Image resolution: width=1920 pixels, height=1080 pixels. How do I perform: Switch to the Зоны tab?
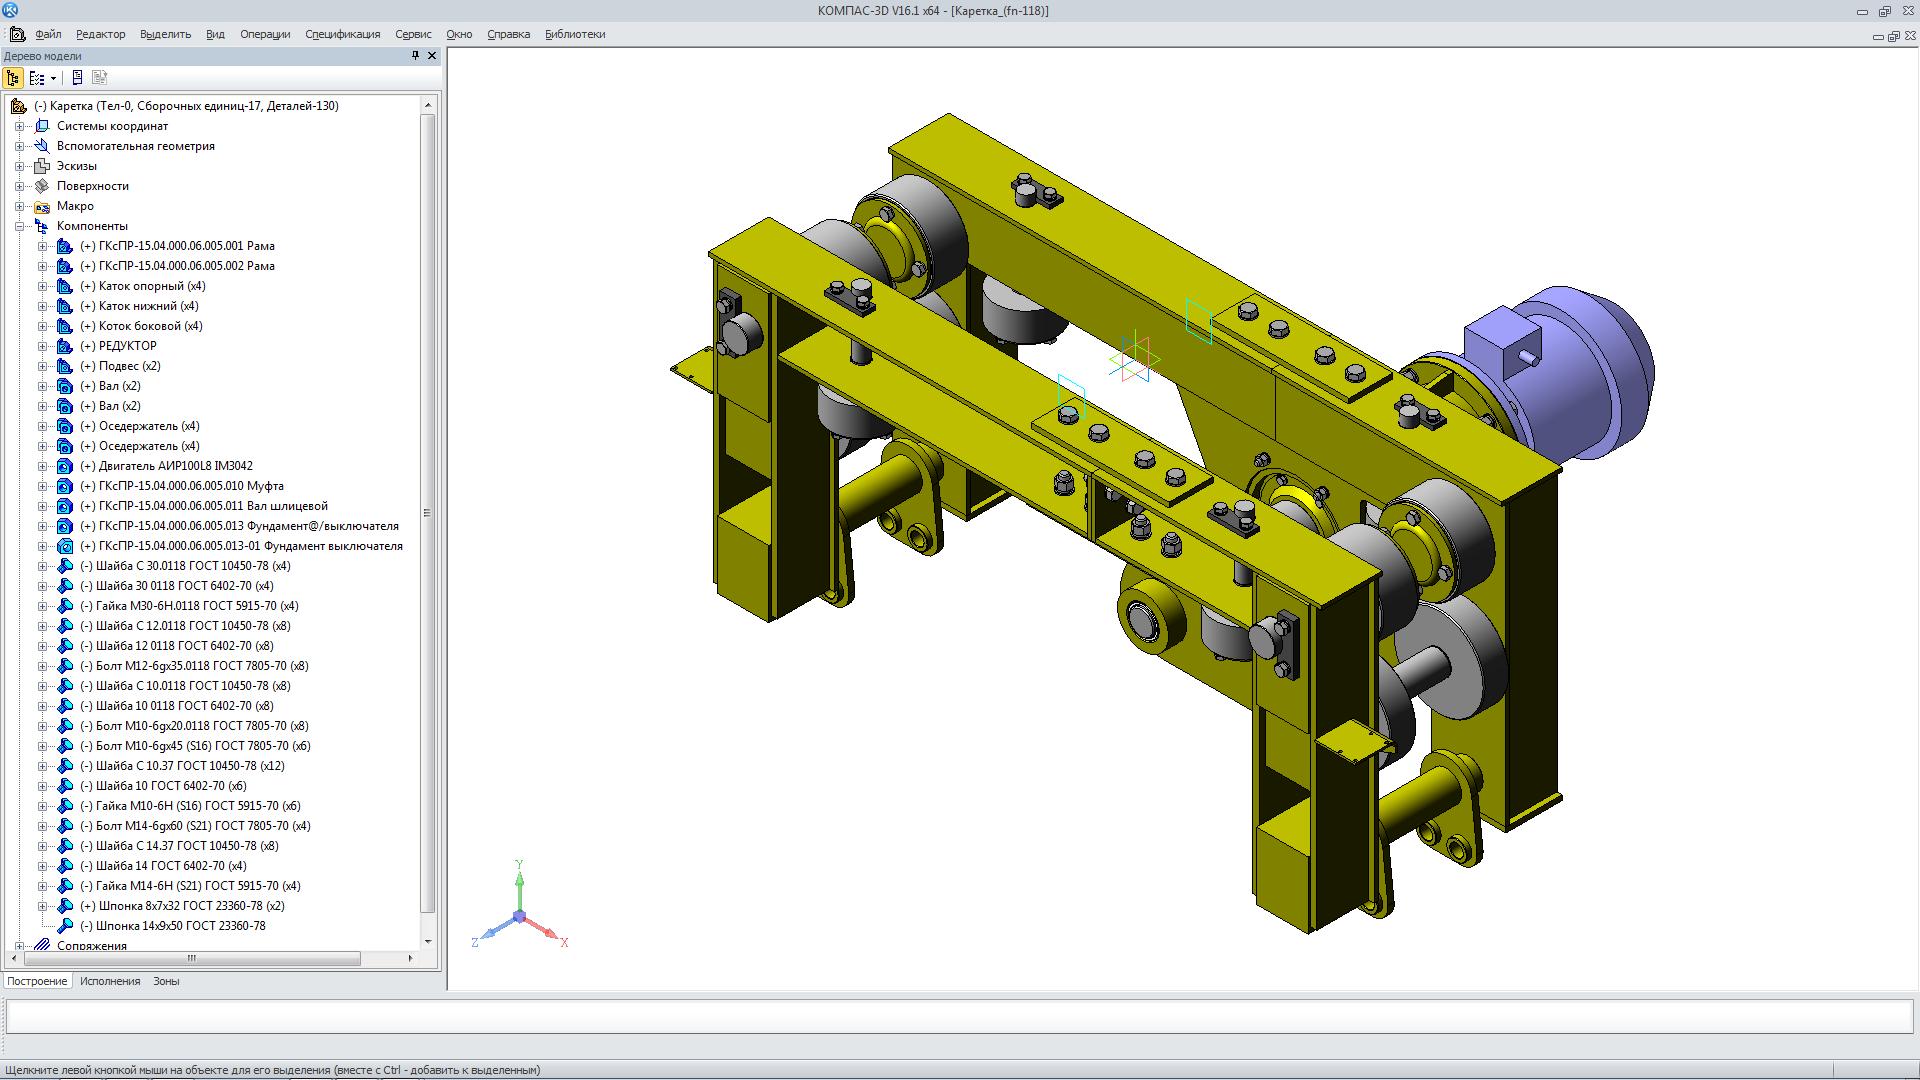point(166,981)
